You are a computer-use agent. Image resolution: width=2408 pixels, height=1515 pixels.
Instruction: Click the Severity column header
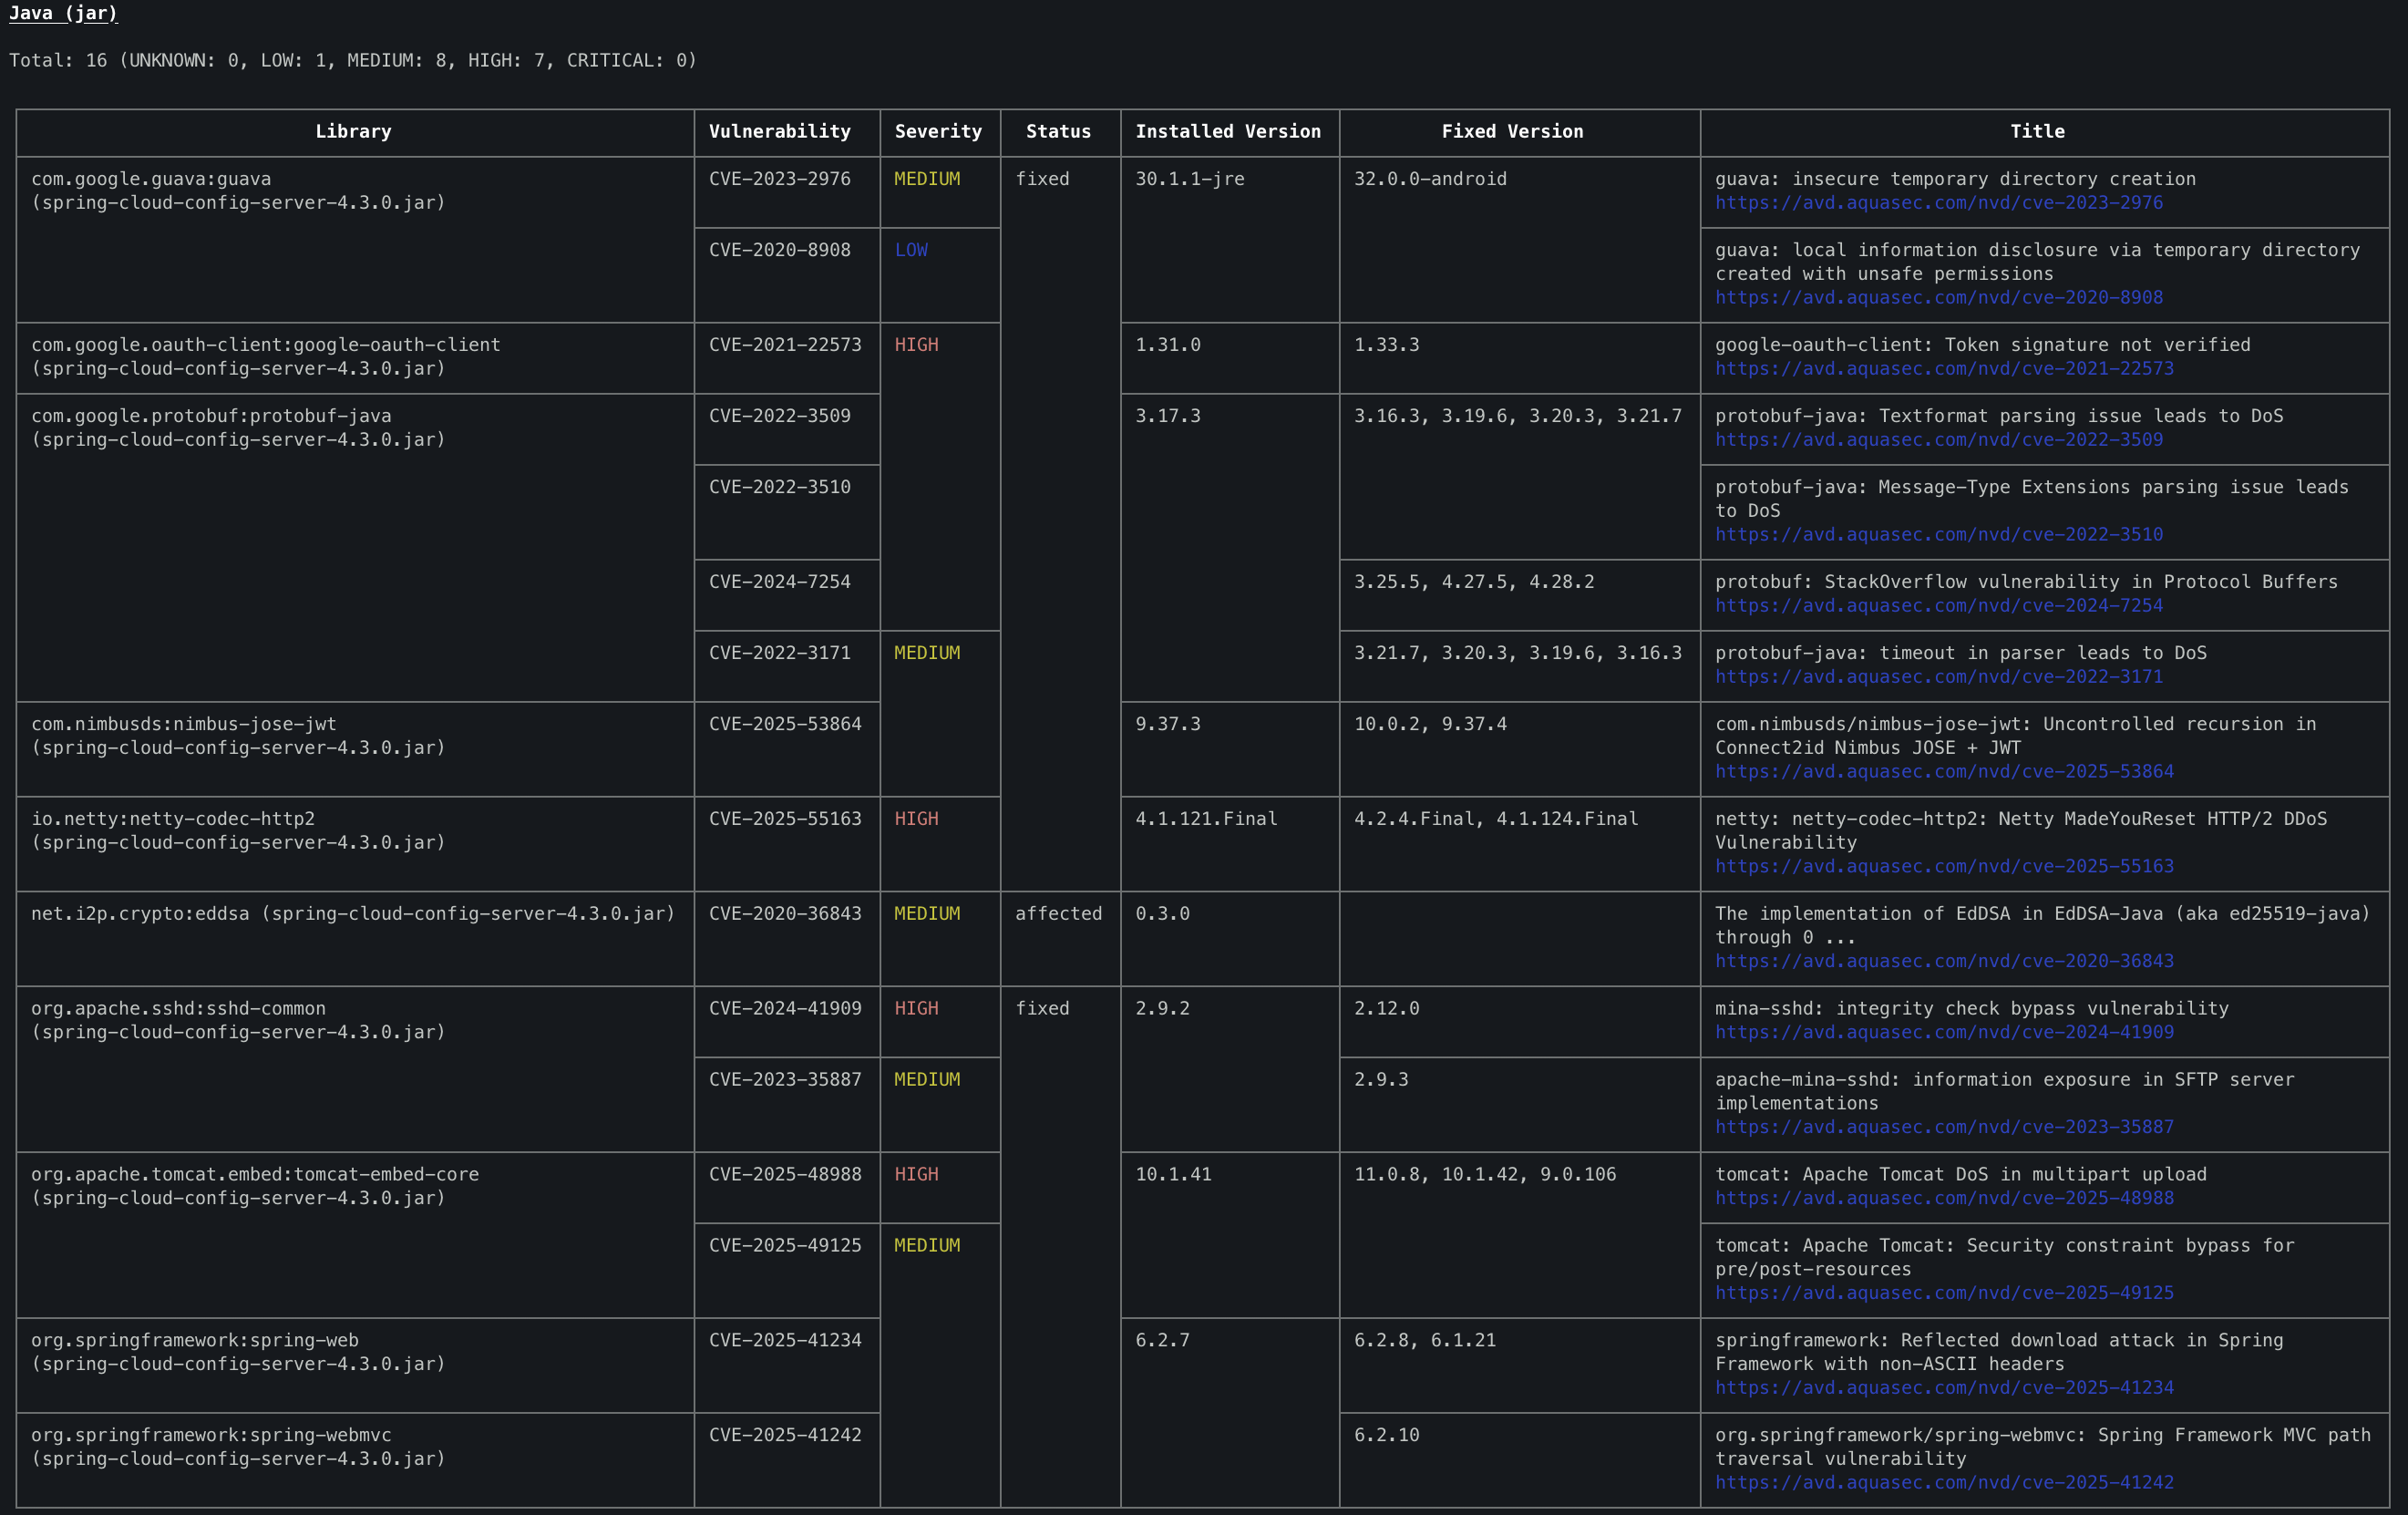click(x=938, y=132)
